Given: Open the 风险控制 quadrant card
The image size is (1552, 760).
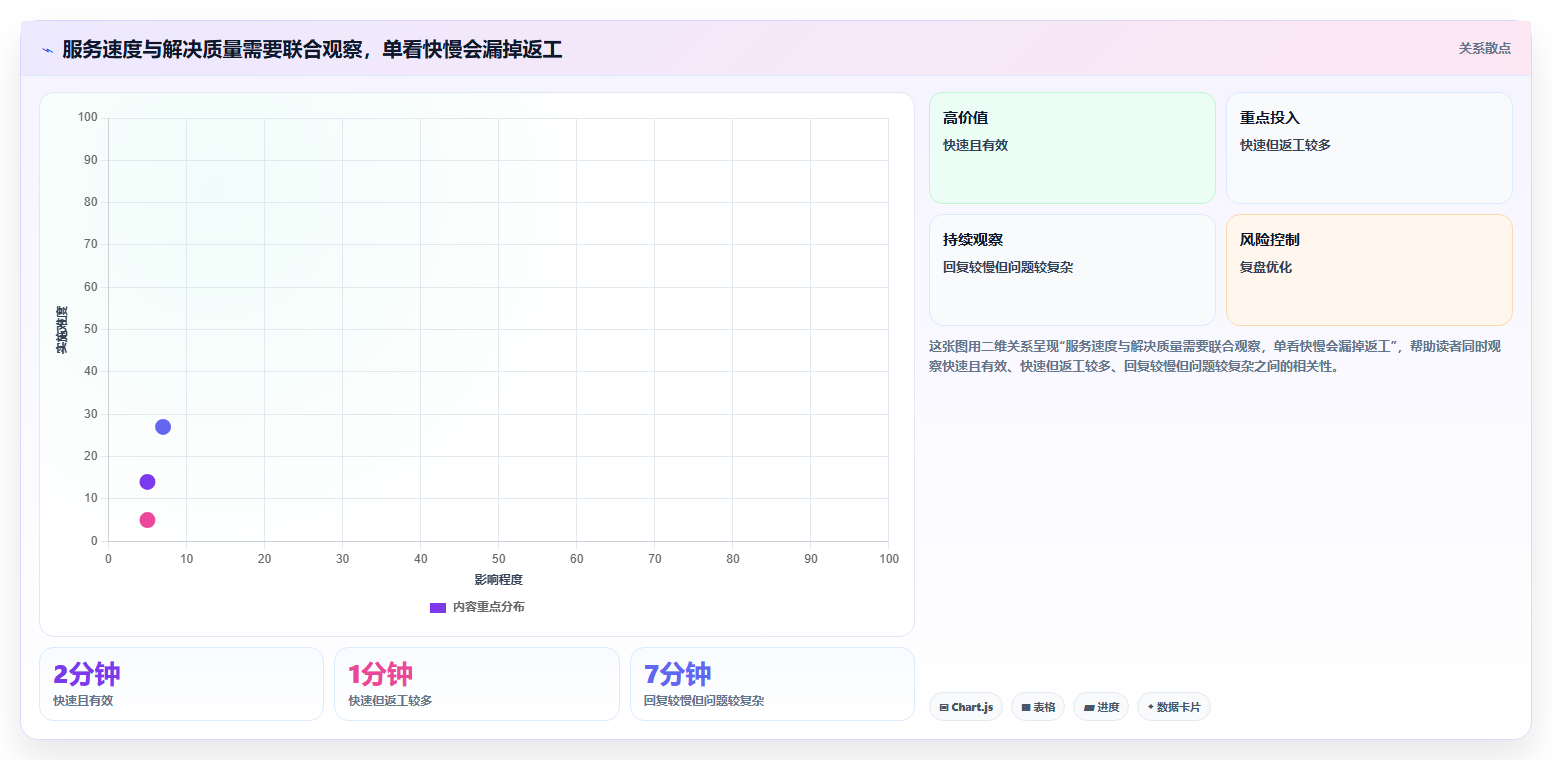Looking at the screenshot, I should pos(1369,270).
